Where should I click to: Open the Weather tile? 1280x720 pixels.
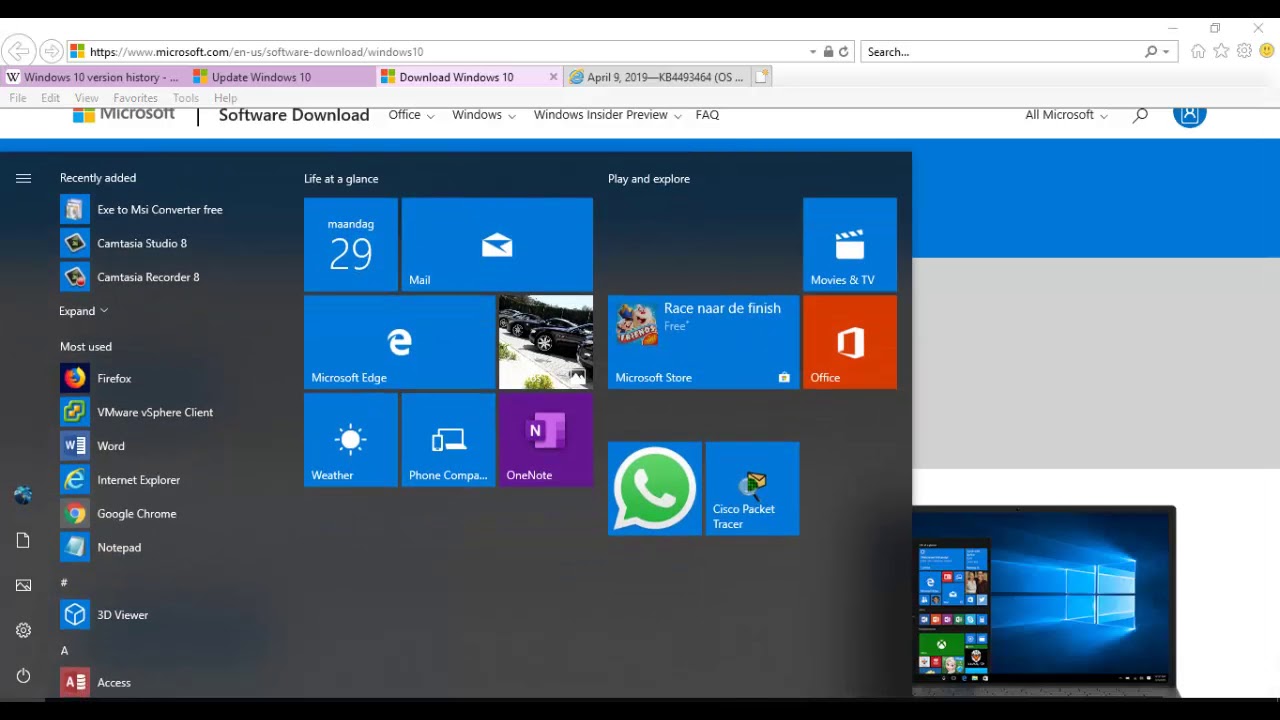click(351, 440)
